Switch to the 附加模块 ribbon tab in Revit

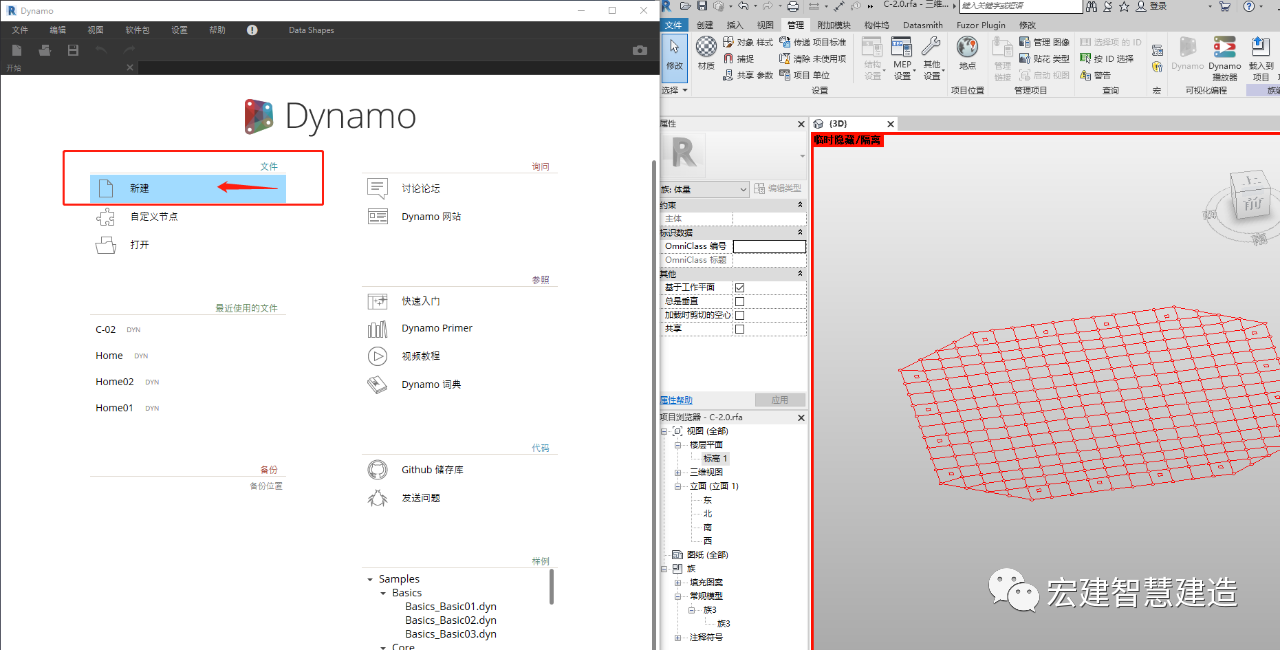tap(833, 25)
